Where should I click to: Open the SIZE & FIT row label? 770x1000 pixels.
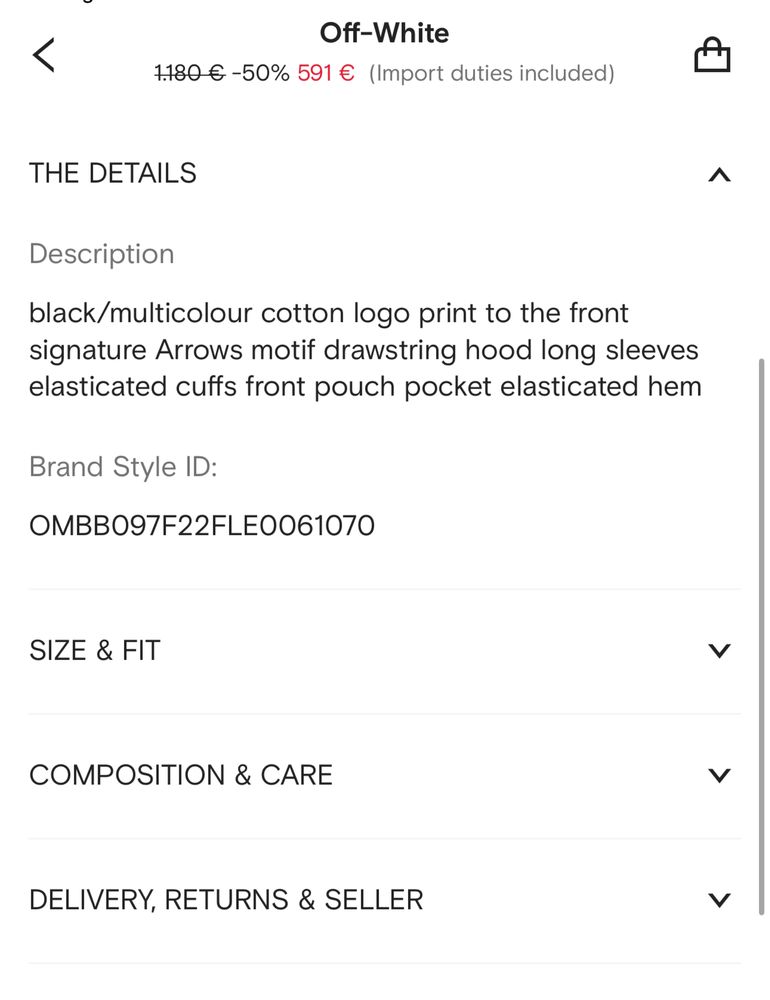coord(94,651)
